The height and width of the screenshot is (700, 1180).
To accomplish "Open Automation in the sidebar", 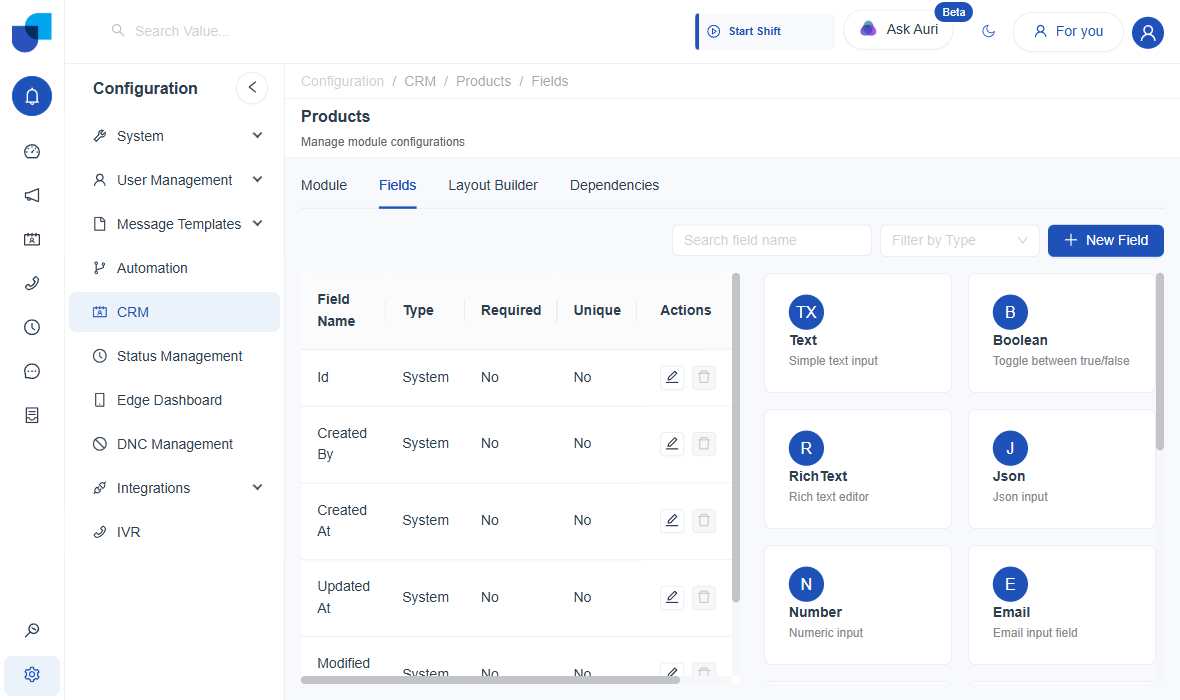I will click(175, 268).
